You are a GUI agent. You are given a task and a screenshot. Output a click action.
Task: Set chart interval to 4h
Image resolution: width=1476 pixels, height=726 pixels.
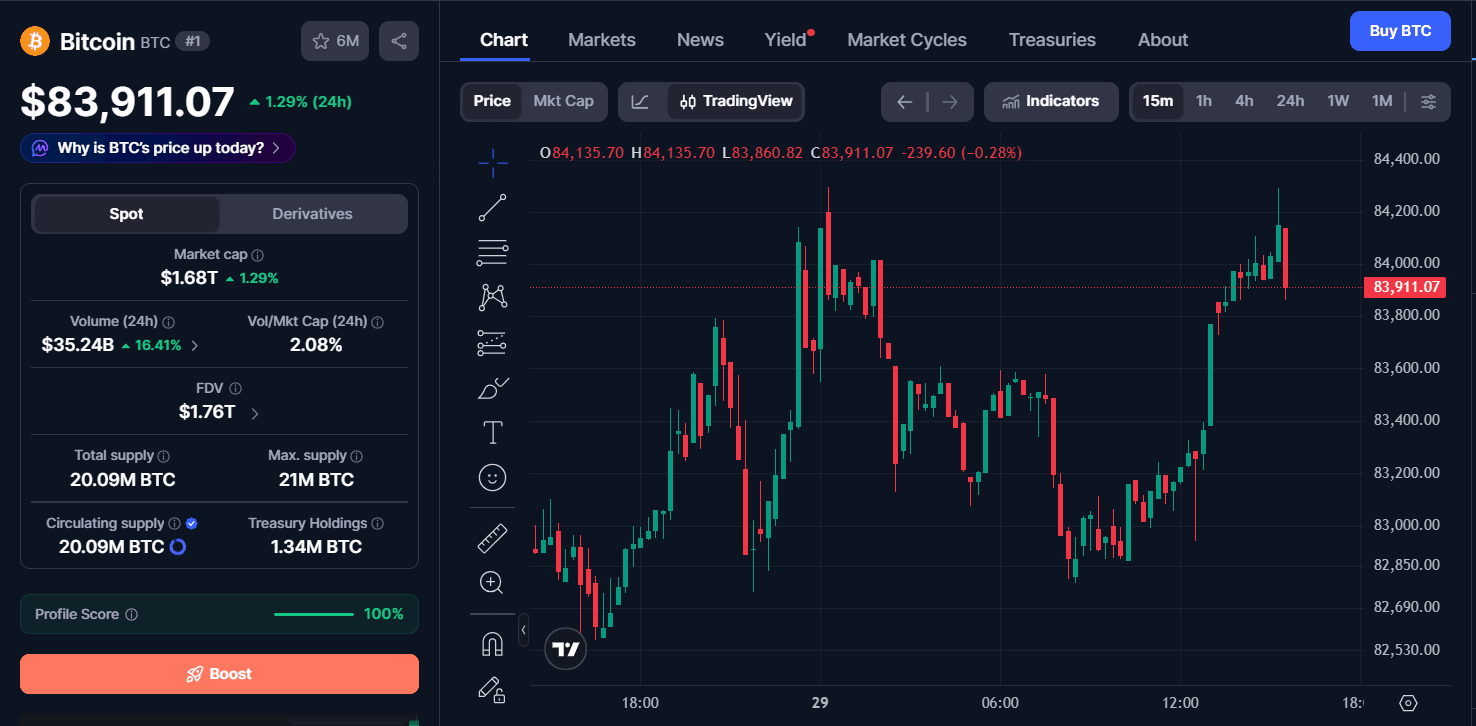click(1244, 101)
